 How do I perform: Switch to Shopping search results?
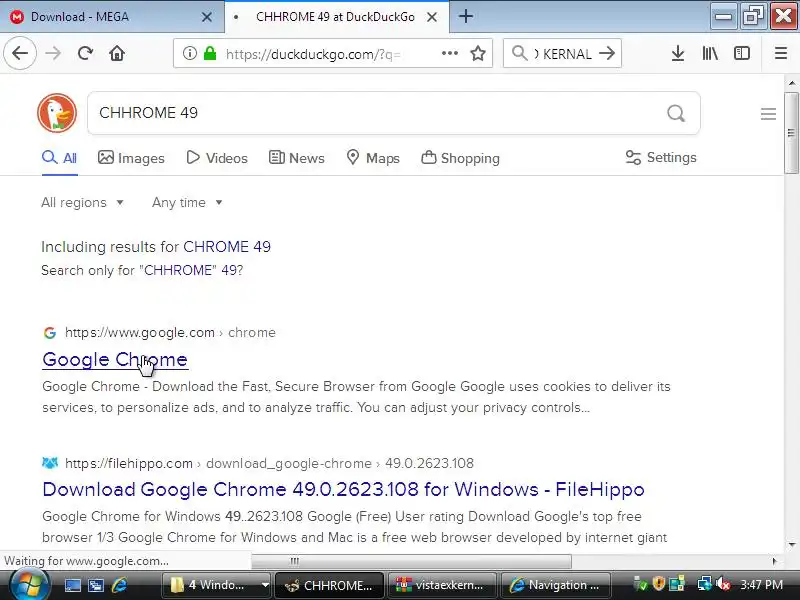click(x=460, y=158)
